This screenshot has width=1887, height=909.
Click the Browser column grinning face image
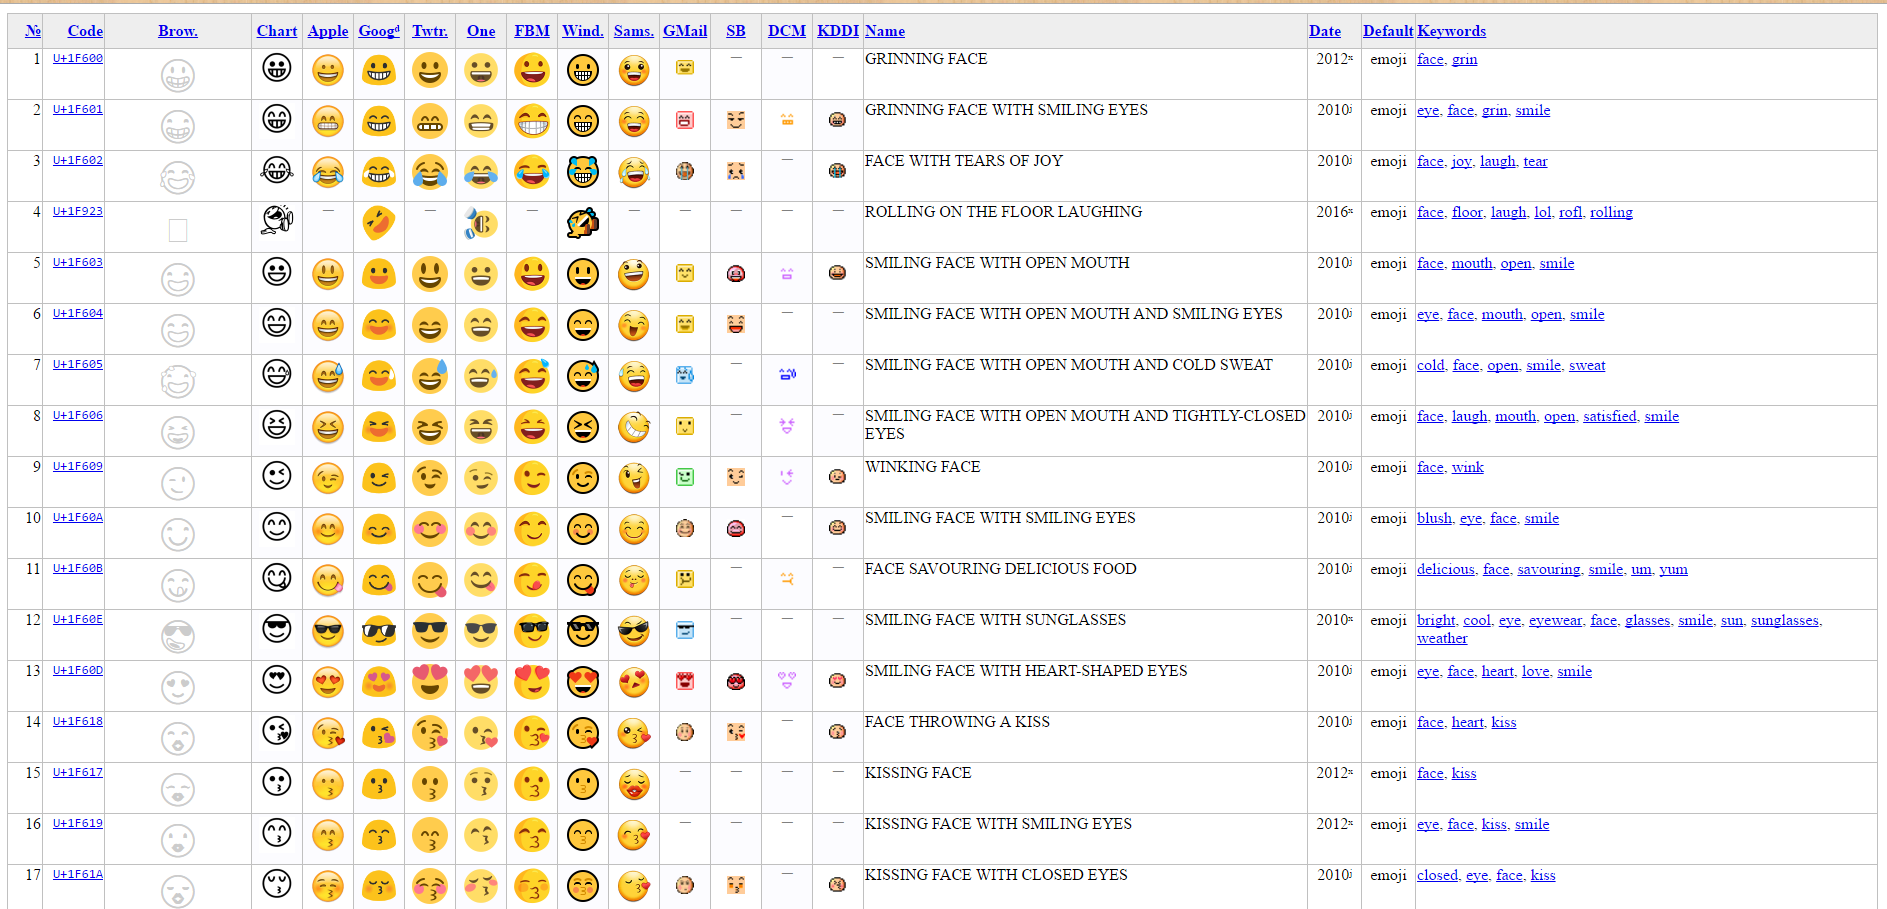point(178,75)
